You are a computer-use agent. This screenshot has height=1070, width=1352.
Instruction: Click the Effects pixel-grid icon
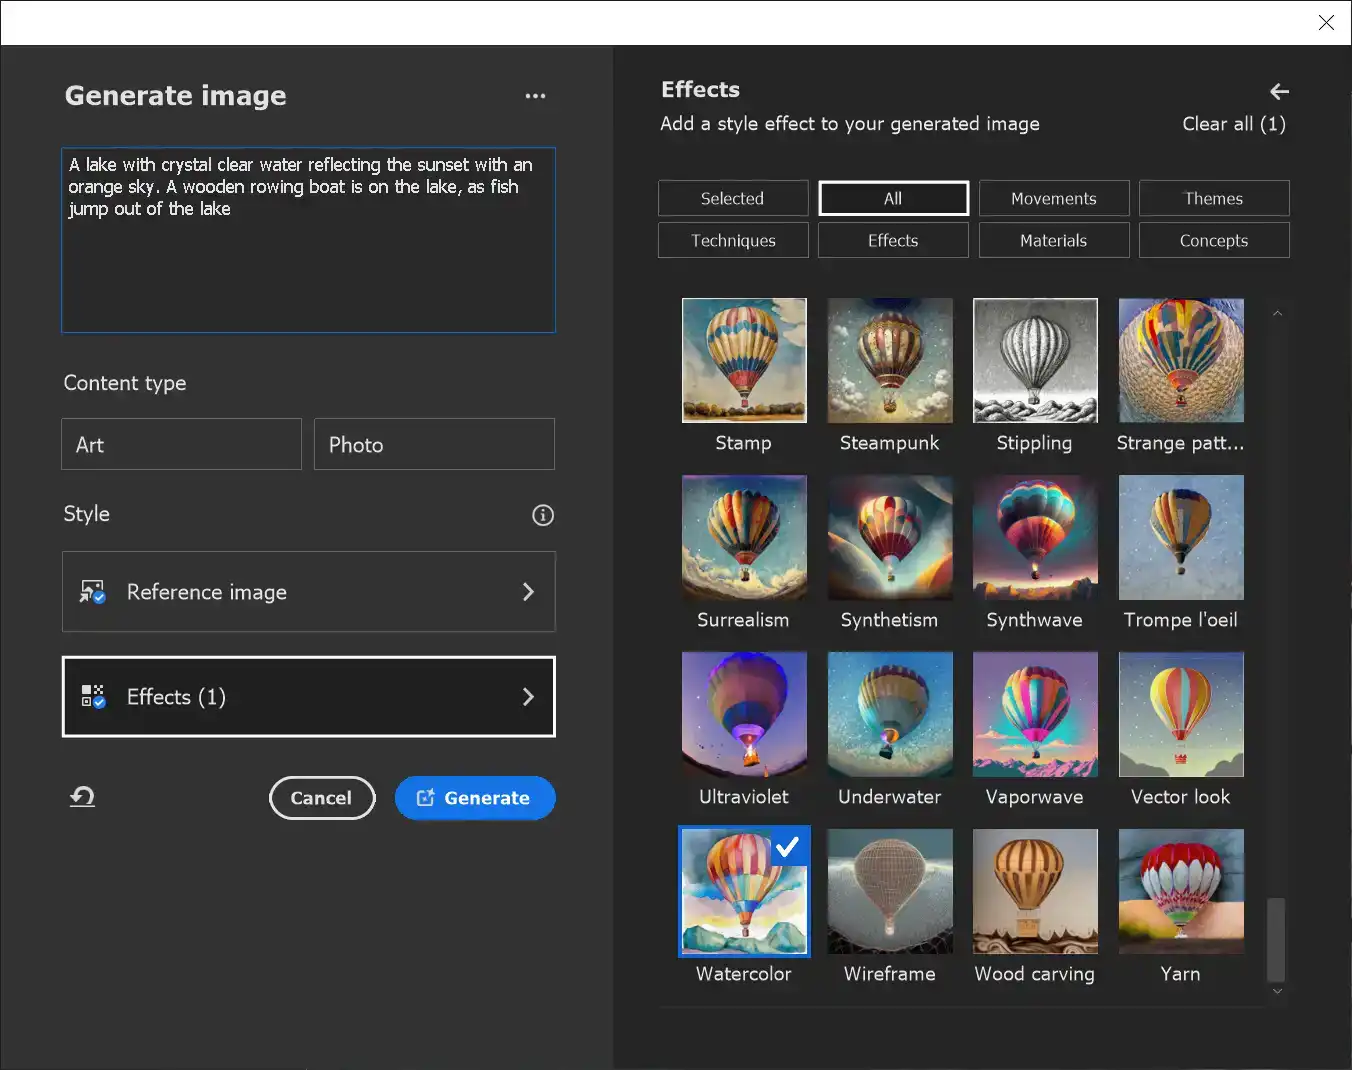pos(93,696)
